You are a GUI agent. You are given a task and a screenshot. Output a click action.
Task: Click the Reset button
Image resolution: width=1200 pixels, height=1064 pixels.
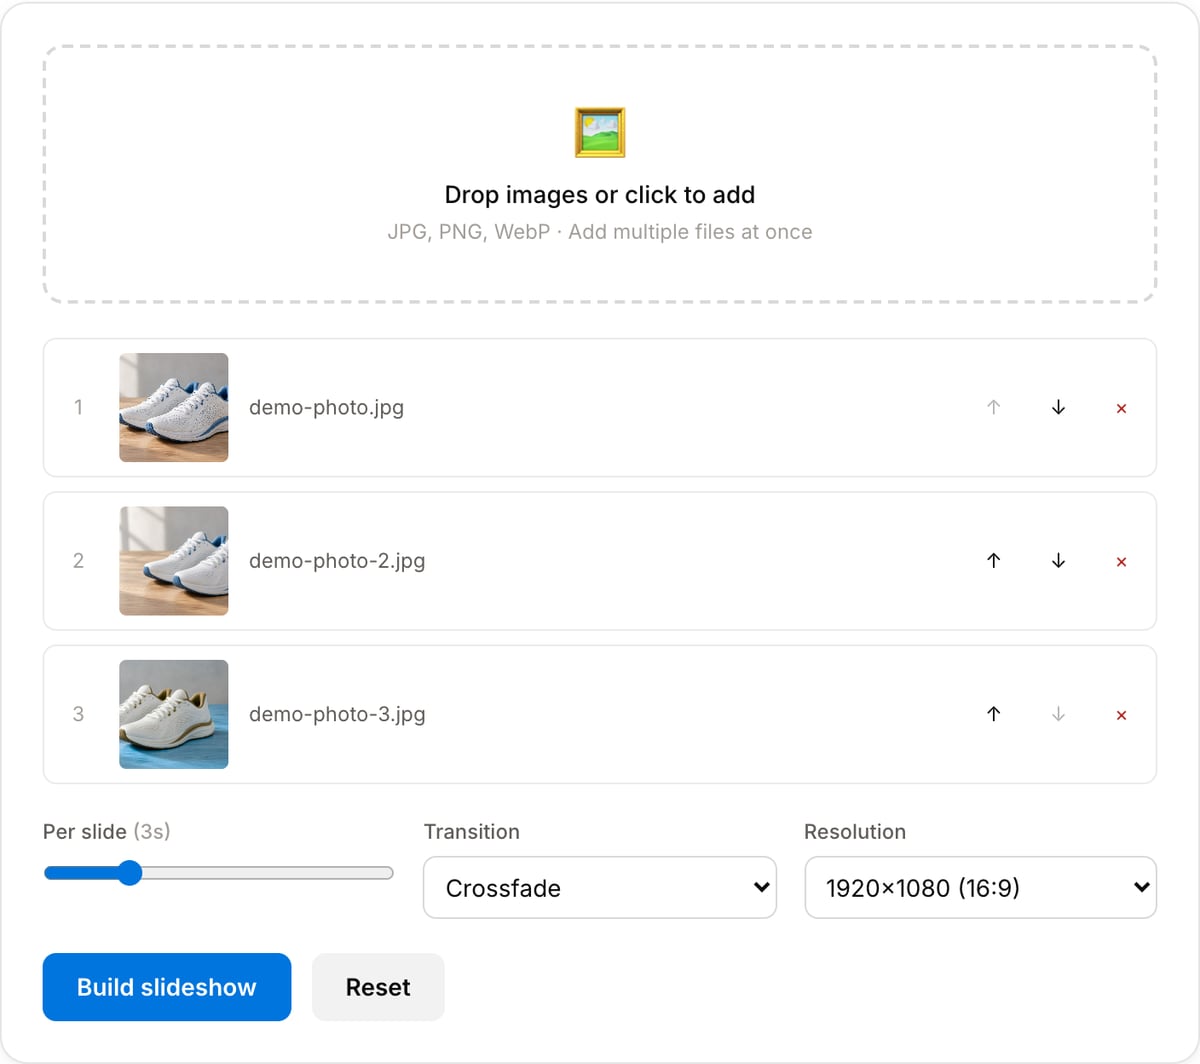(378, 987)
